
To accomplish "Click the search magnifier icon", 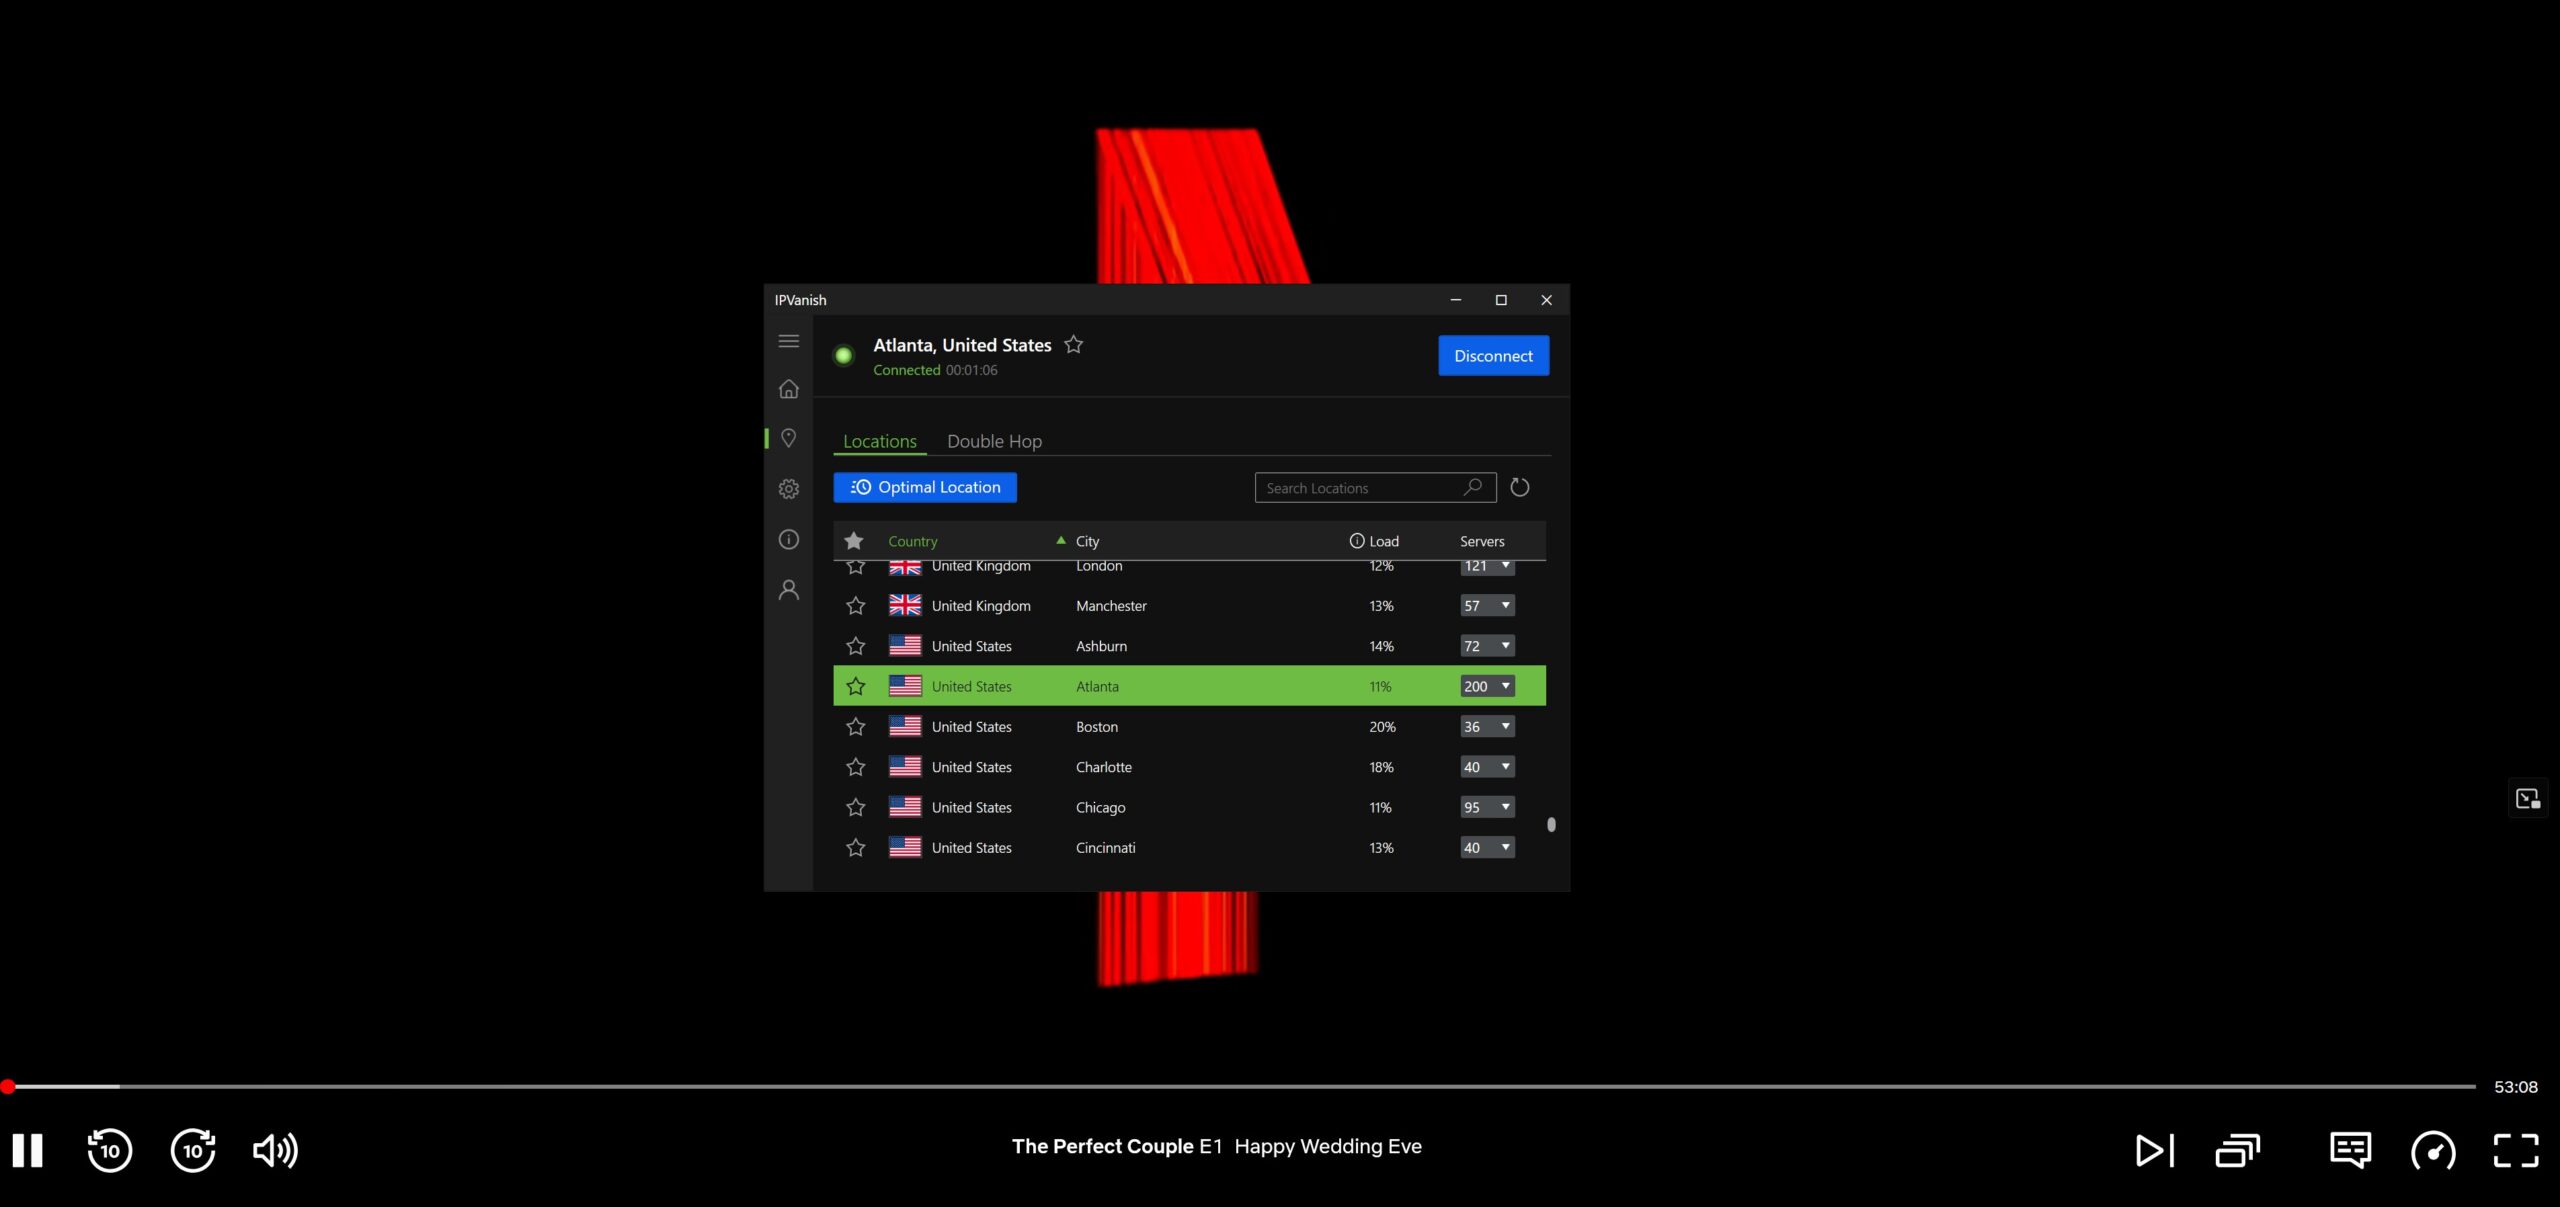I will coord(1472,487).
